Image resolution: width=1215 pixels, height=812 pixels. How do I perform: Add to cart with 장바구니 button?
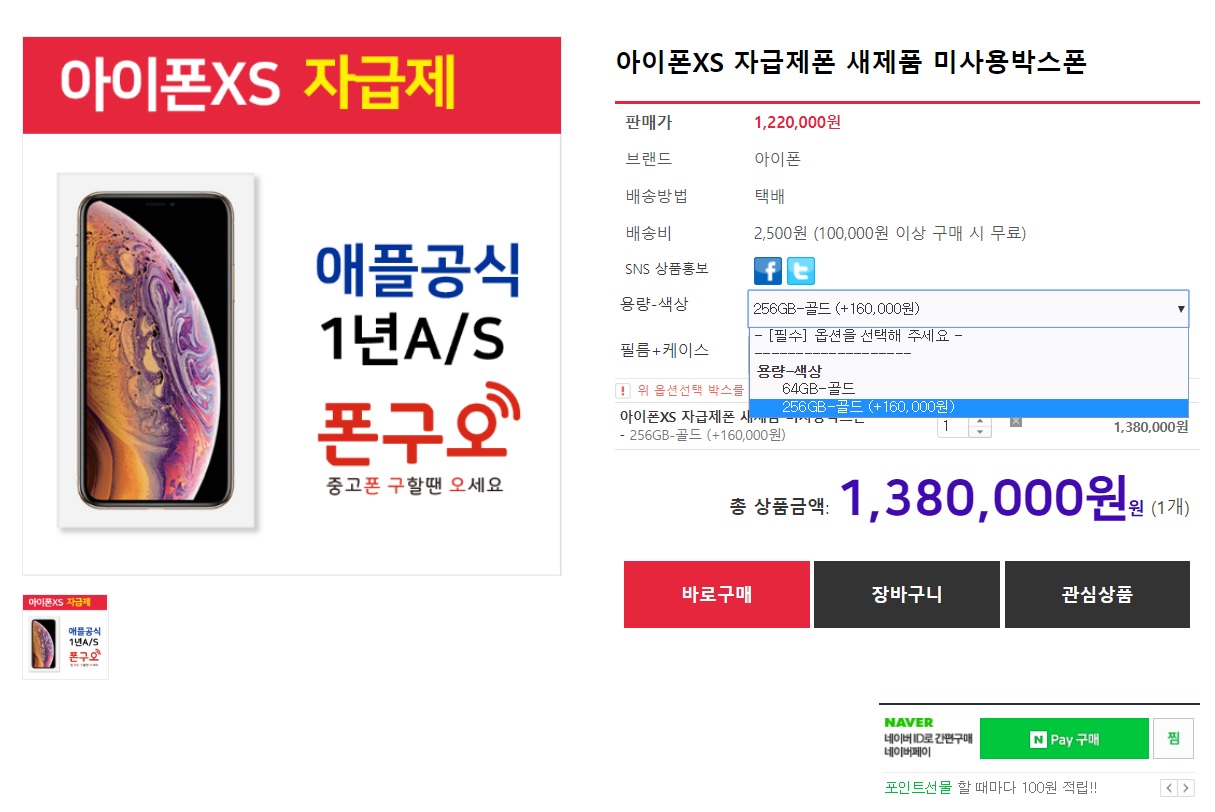tap(907, 595)
